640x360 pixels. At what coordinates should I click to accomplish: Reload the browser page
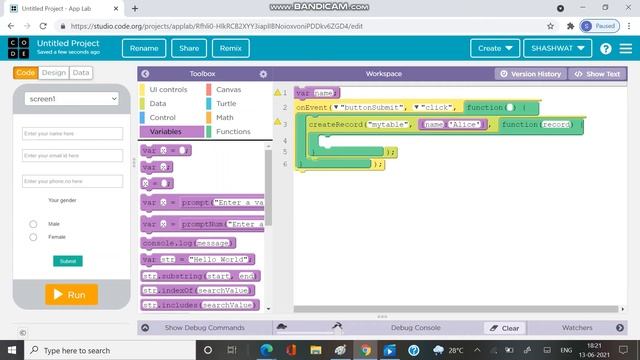[x=43, y=26]
